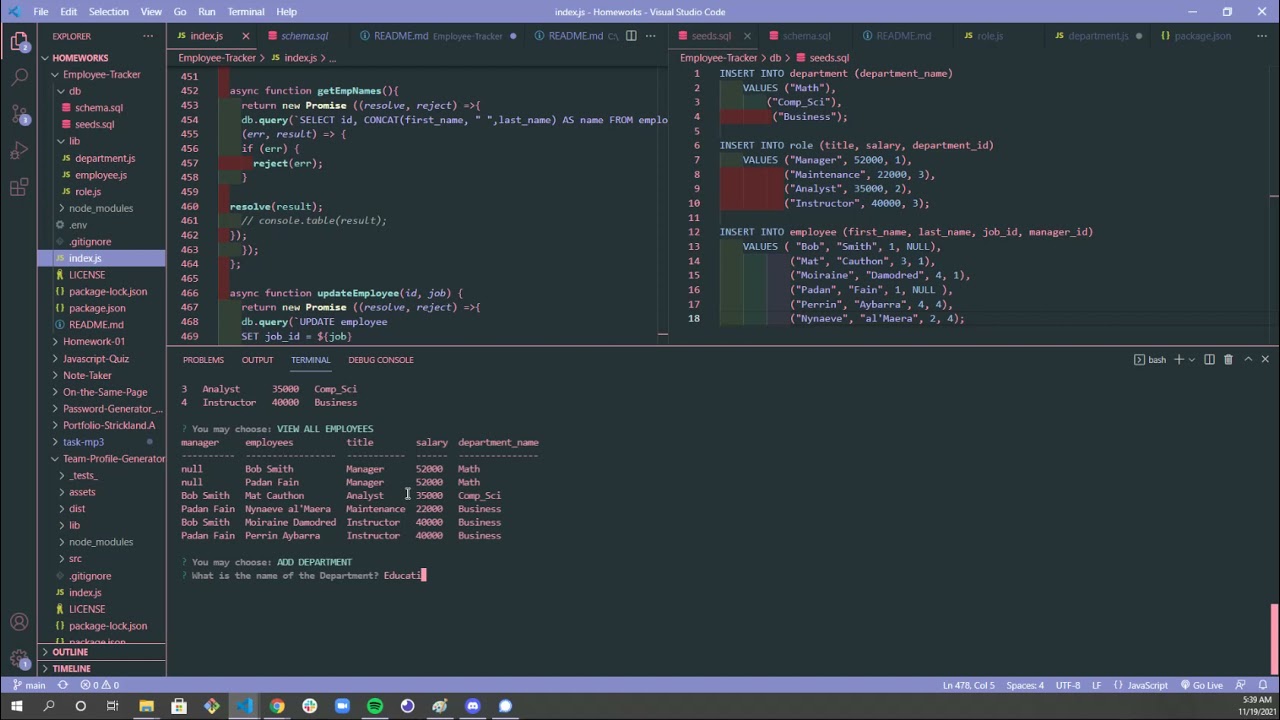Screen dimensions: 1280x720
Task: Open Google Chrome from the taskbar
Action: [277, 706]
